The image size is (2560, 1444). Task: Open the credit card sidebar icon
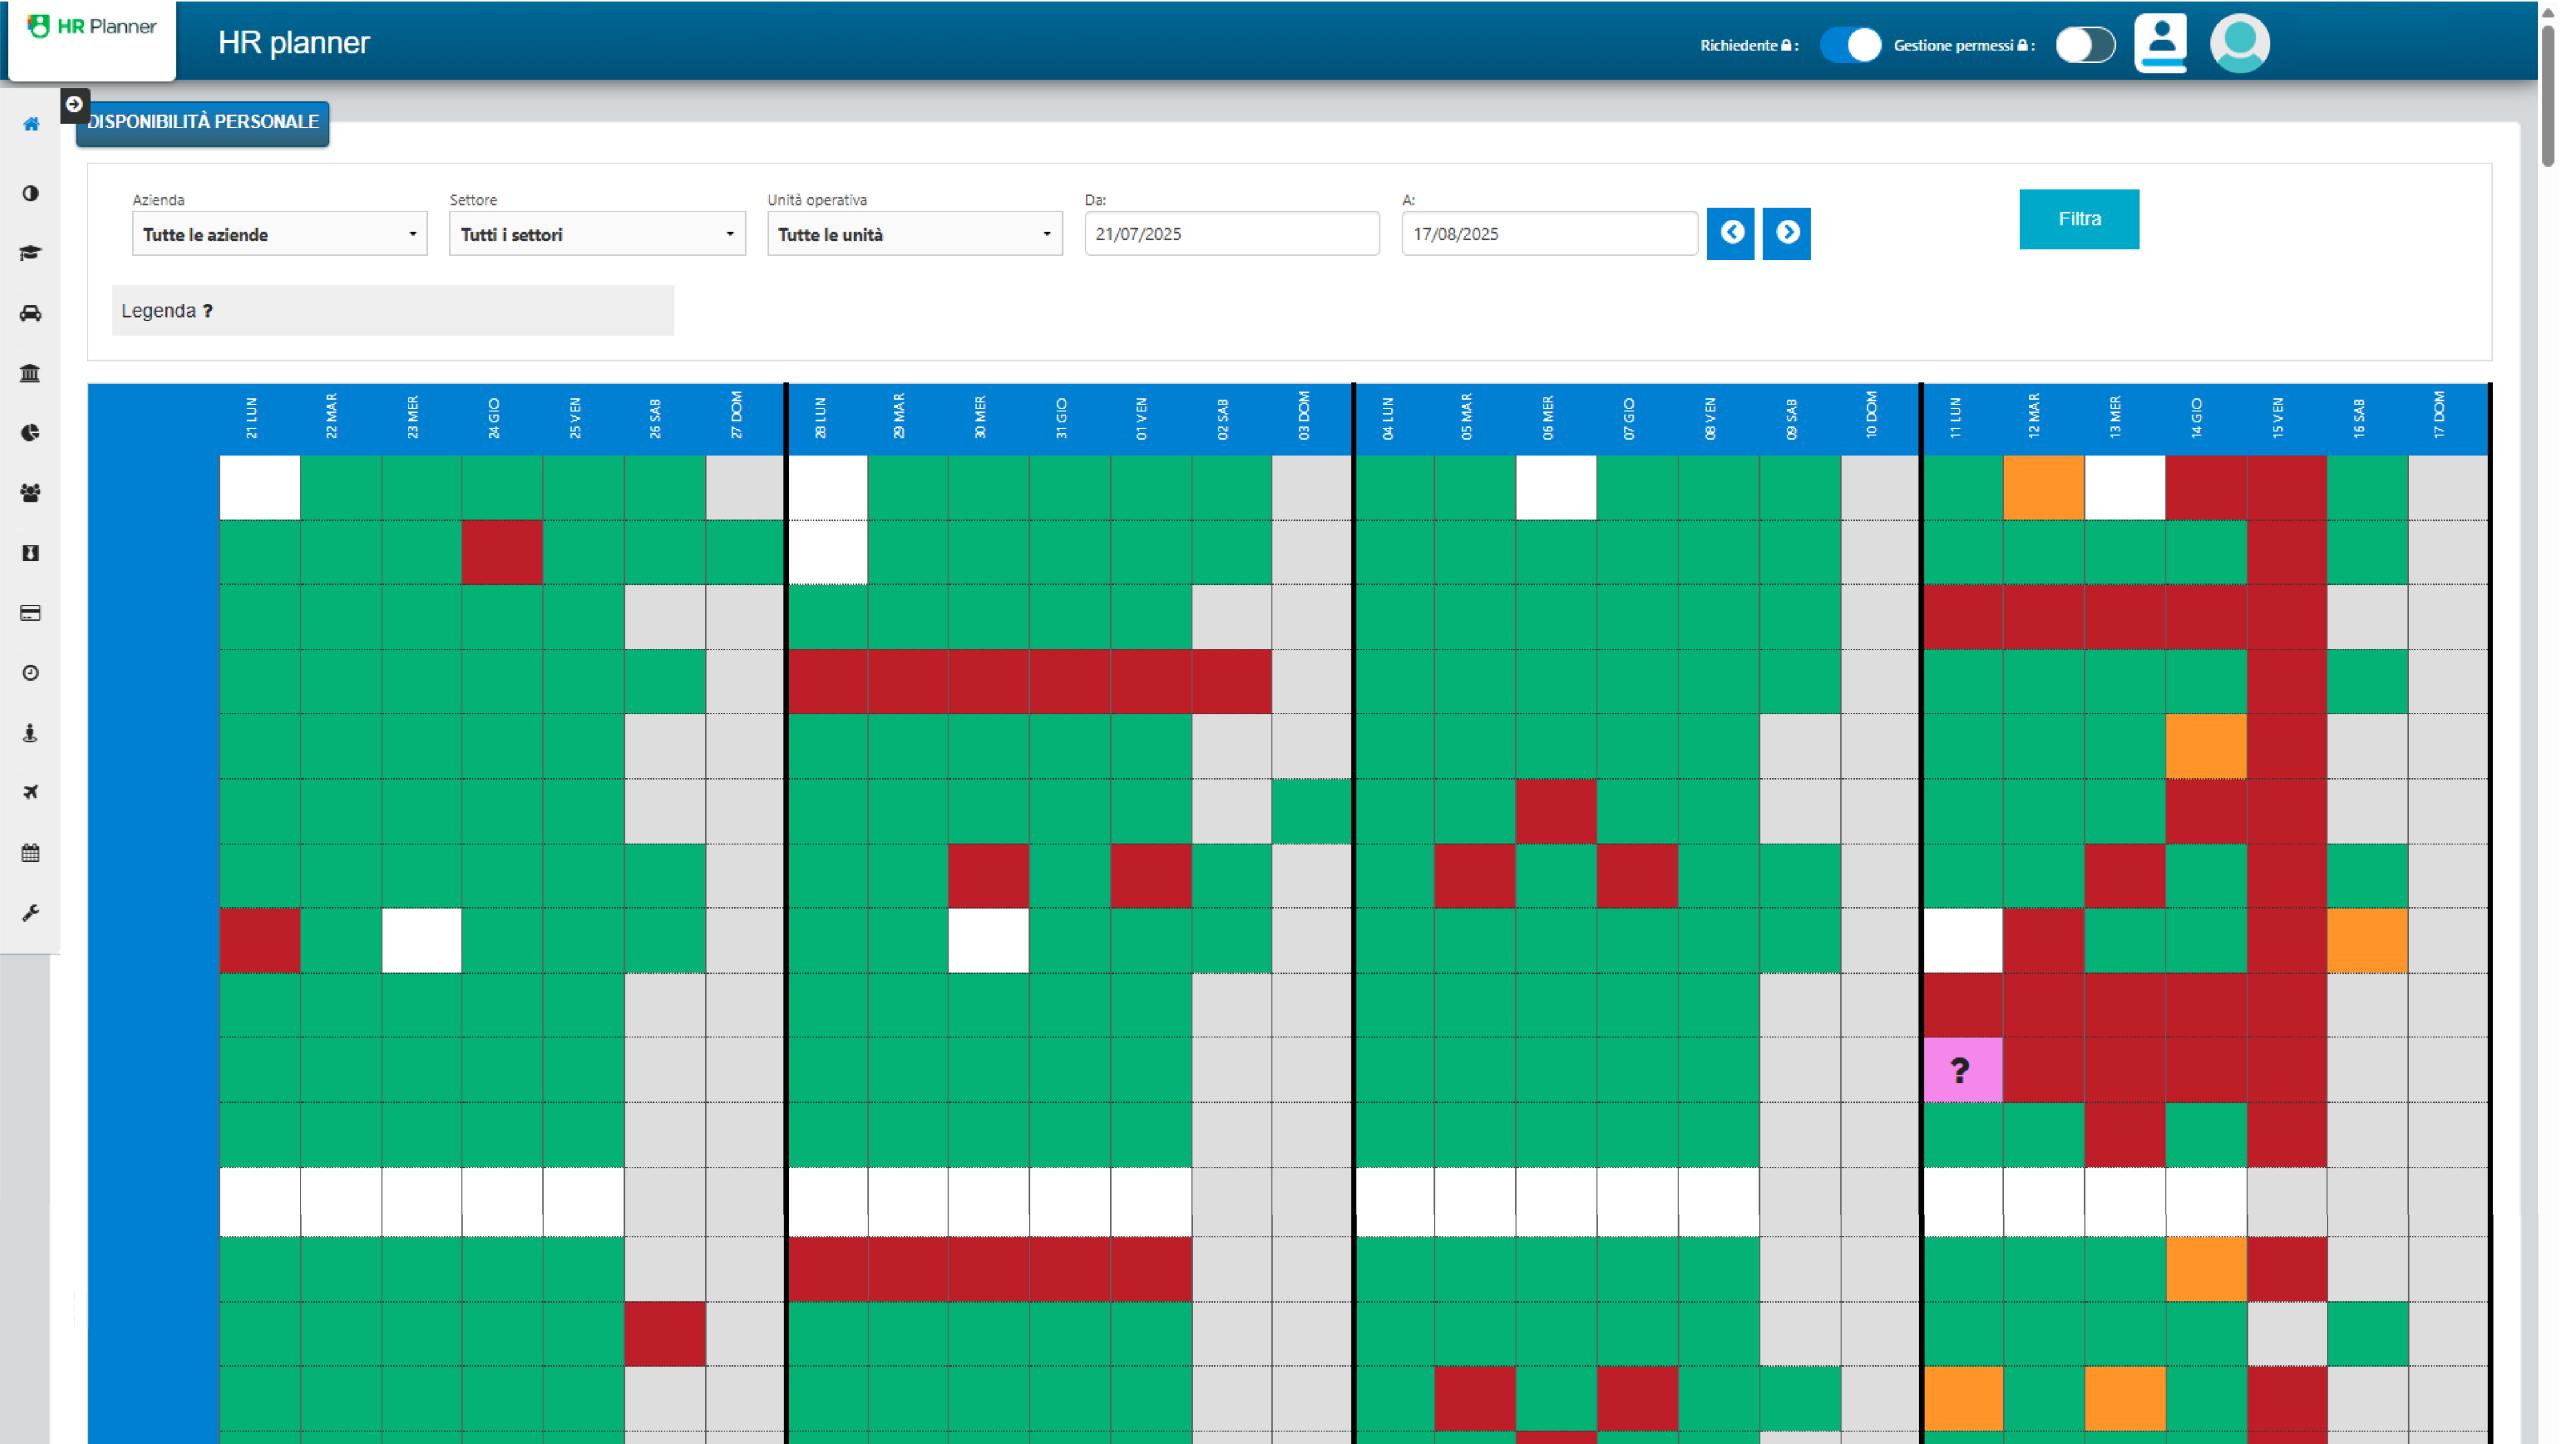(31, 613)
